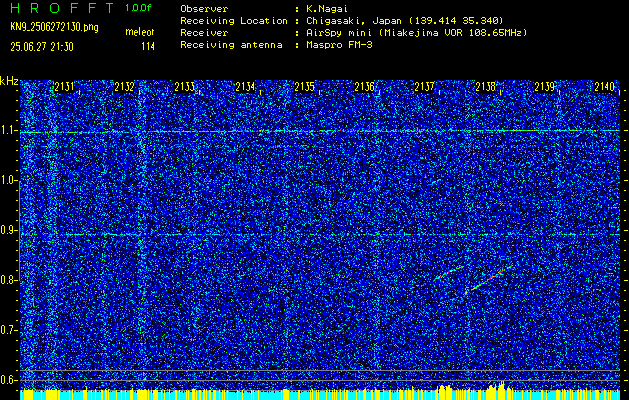
Task: Click the 2132 time marker
Action: (x=124, y=87)
